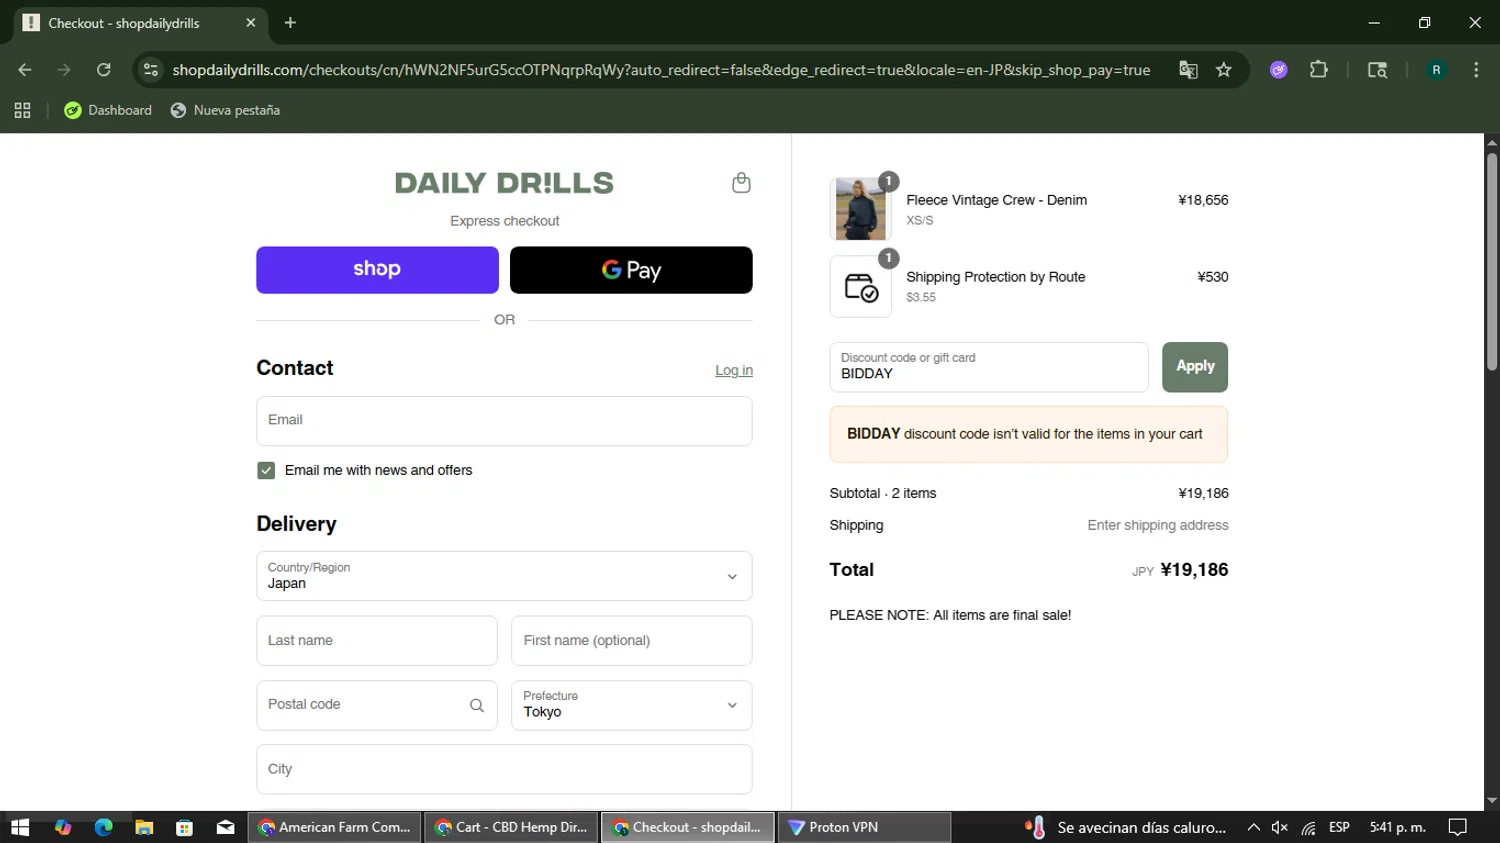This screenshot has width=1500, height=843.
Task: Click the back navigation arrow
Action: click(25, 70)
